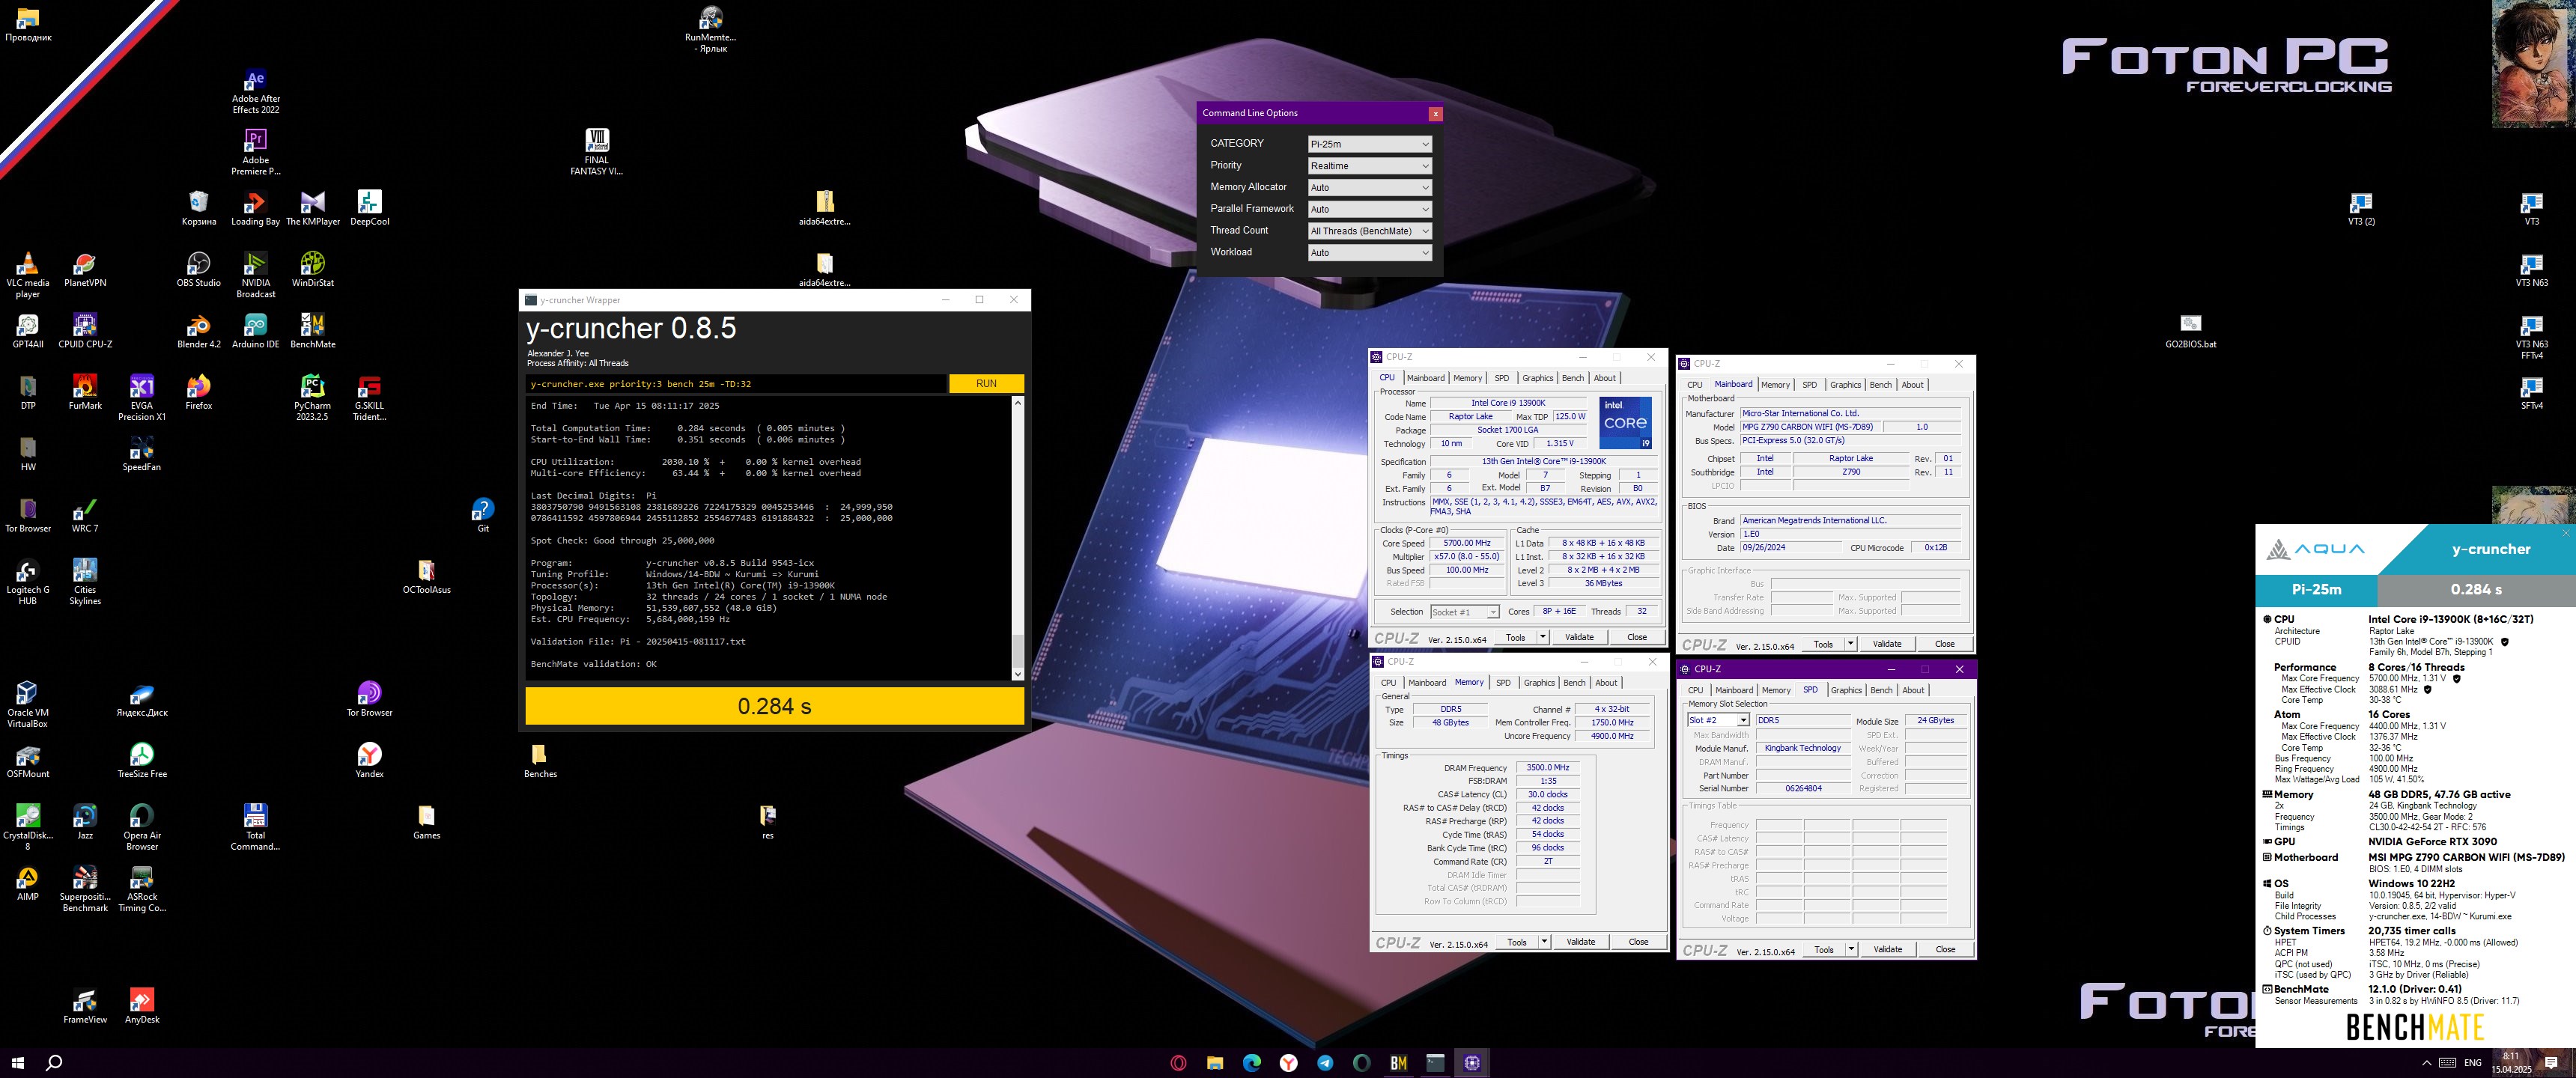The width and height of the screenshot is (2576, 1078).
Task: Click the y-cruncher output scrollbar up arrow
Action: [x=1018, y=403]
